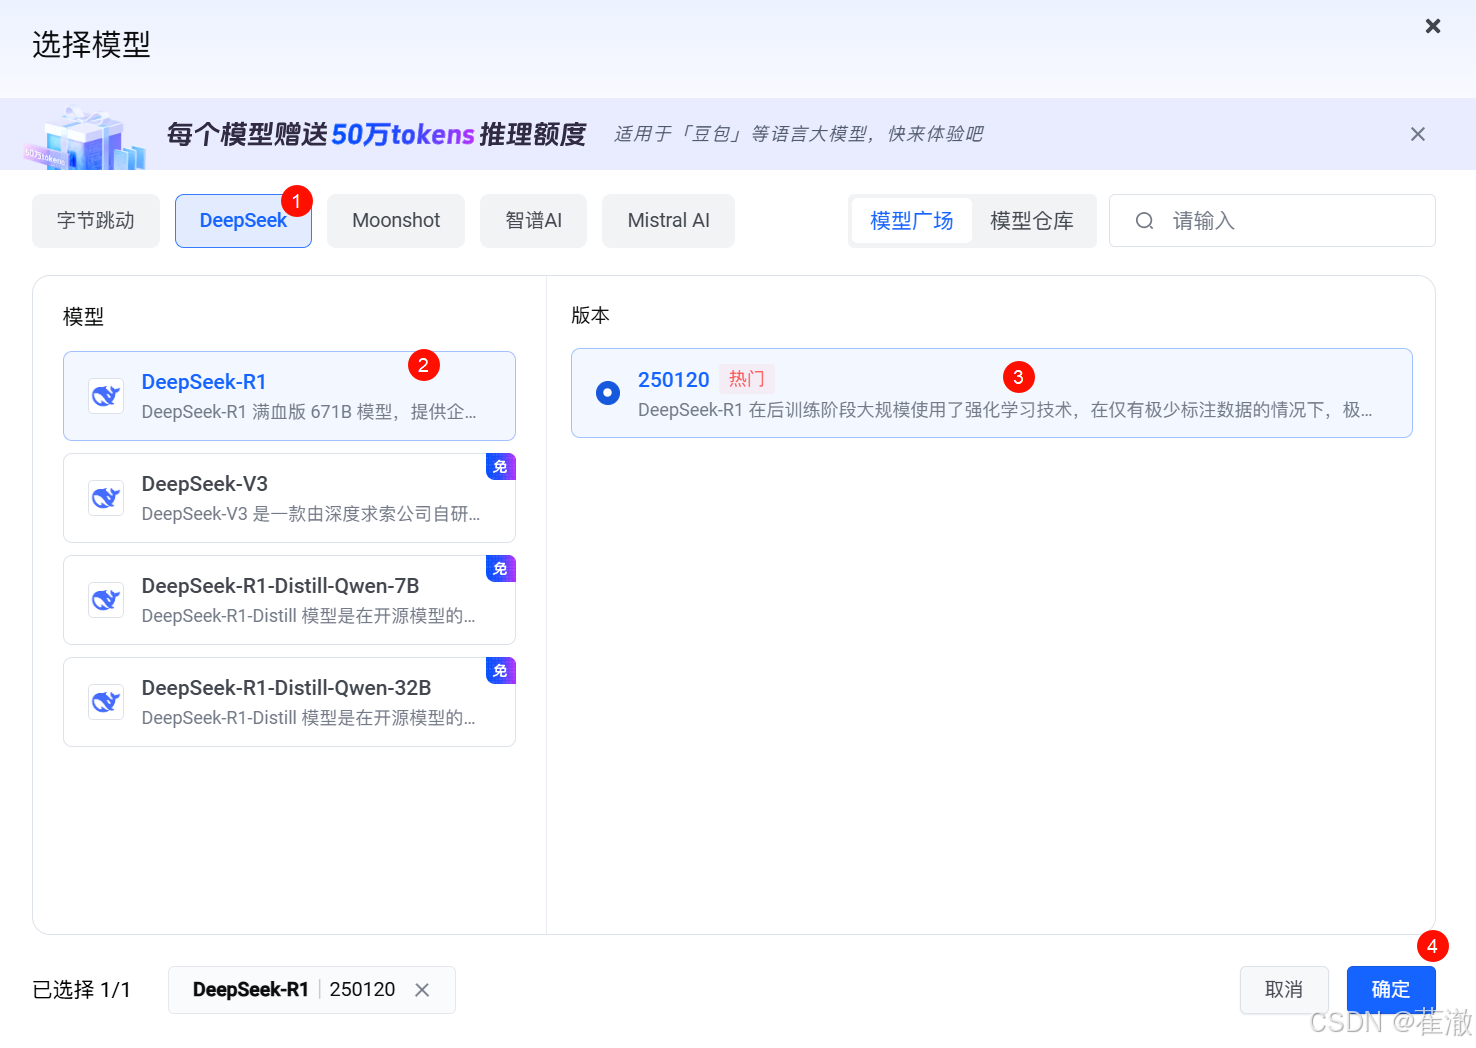The image size is (1476, 1048).
Task: Click the whale logo of Distill-Qwen-32B
Action: (106, 702)
